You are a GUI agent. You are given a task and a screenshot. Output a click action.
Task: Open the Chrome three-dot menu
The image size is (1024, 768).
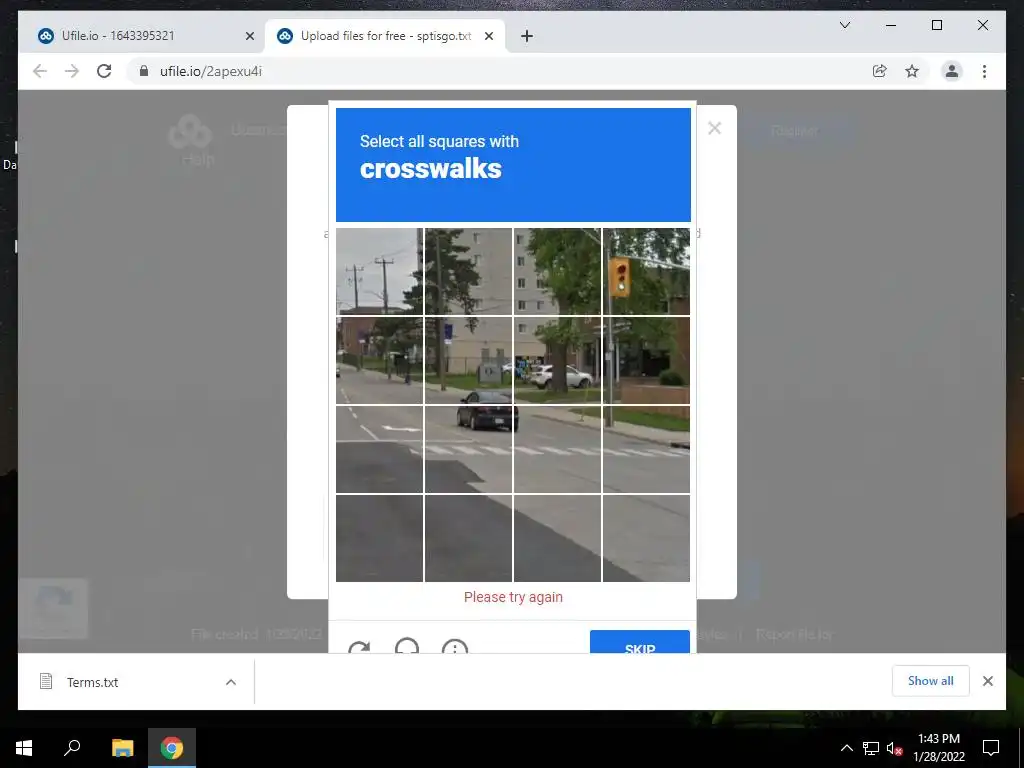[984, 71]
